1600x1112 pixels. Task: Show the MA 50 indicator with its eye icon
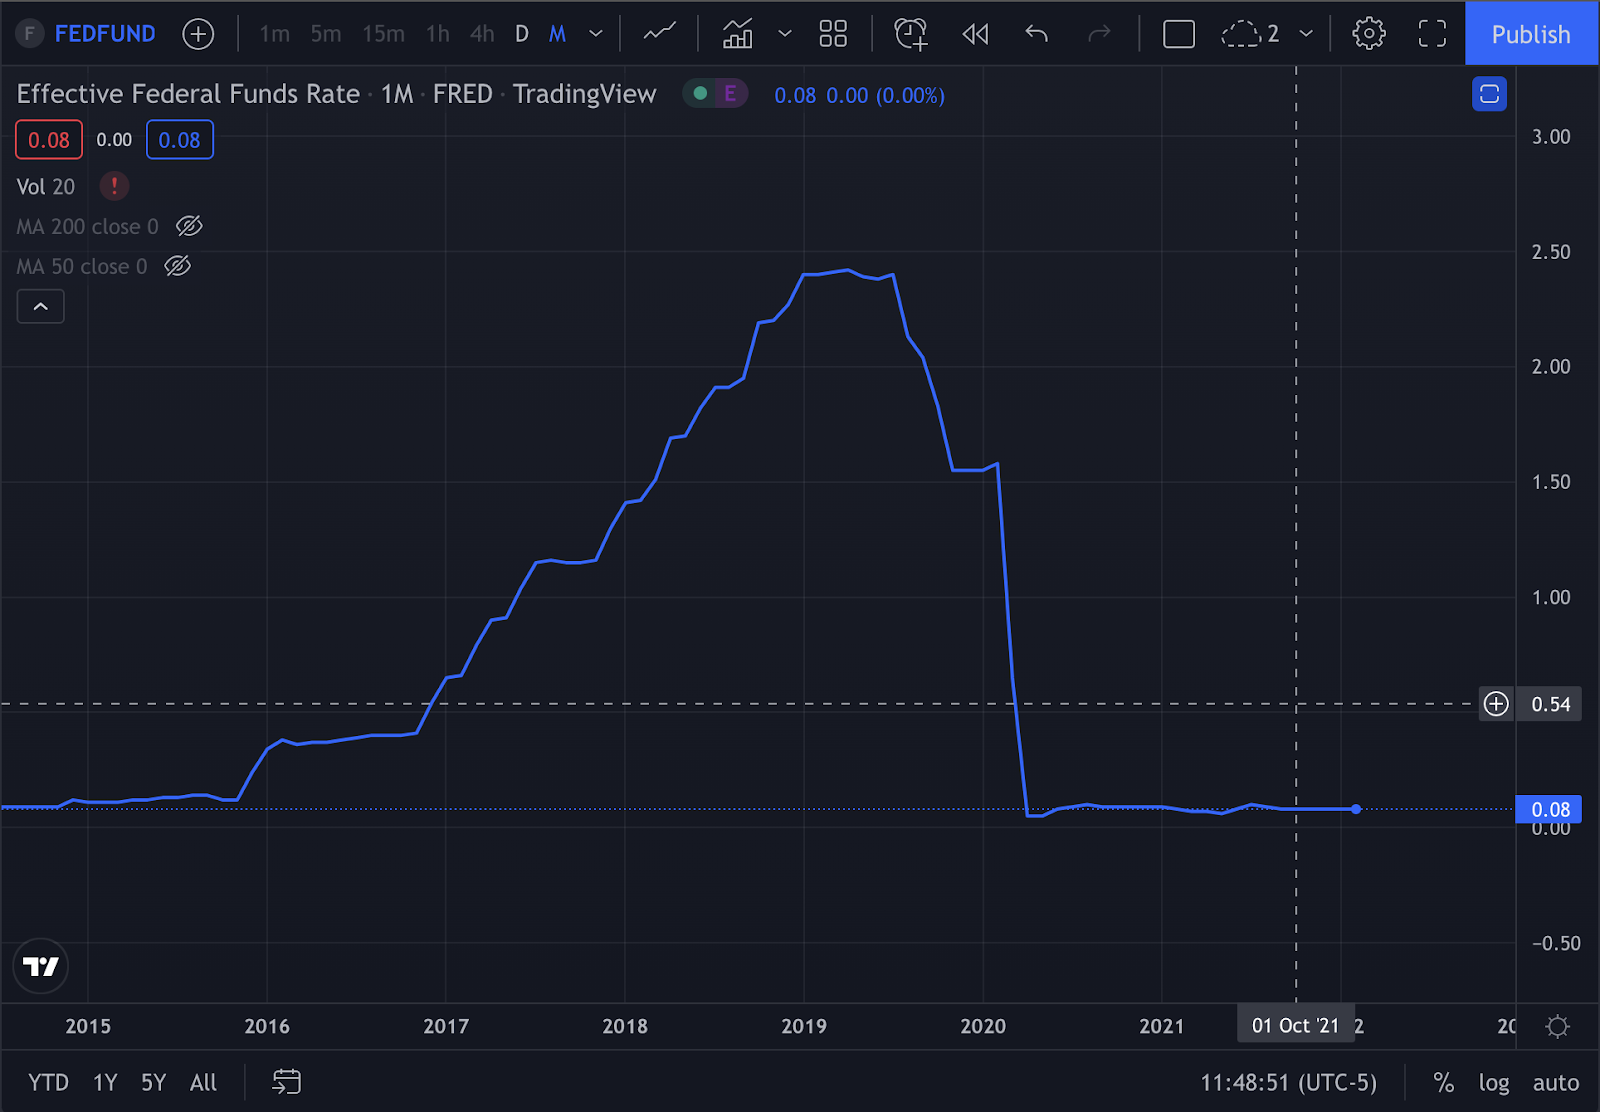click(x=178, y=266)
